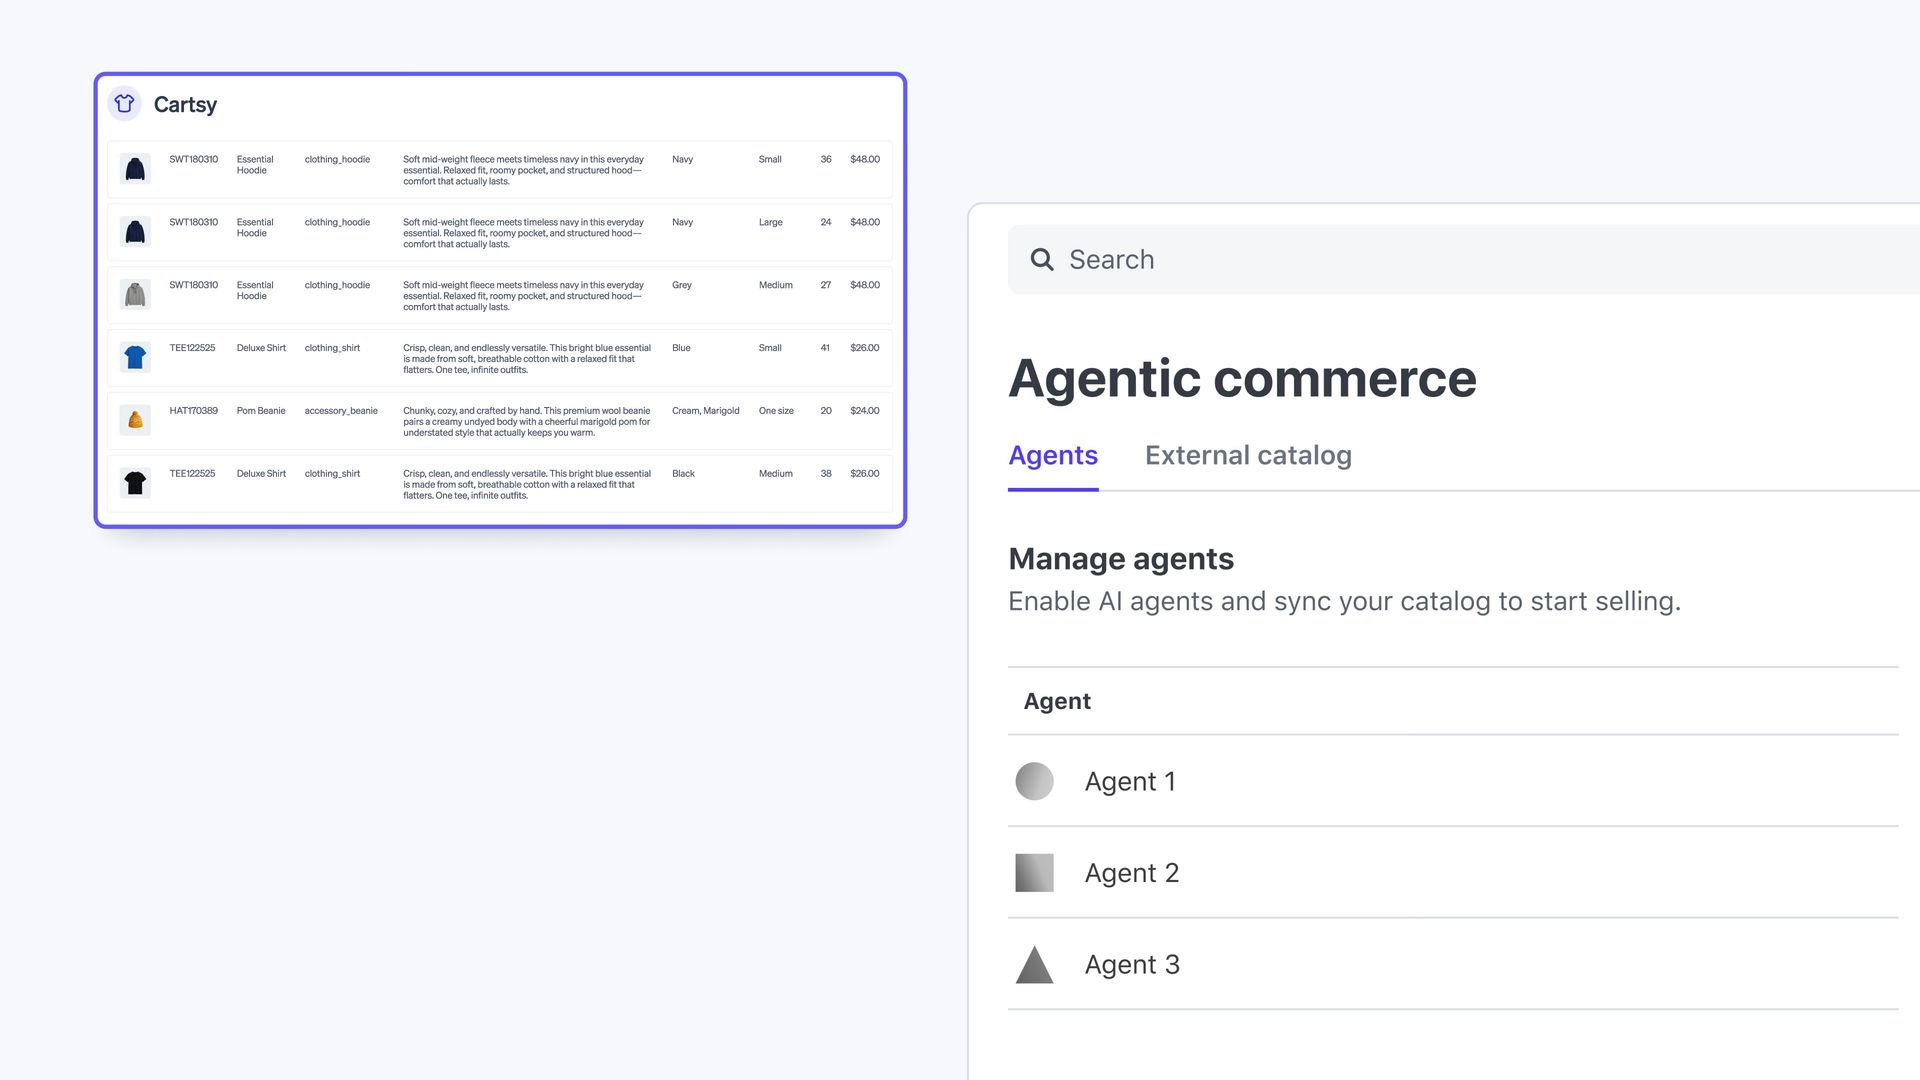Select the Agents tab
Viewport: 1920px width, 1080px height.
(1053, 456)
